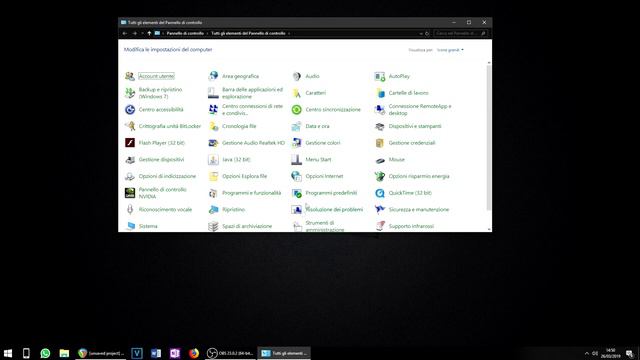The height and width of the screenshot is (360, 640).
Task: Open Firefox from the taskbar
Action: (193, 353)
